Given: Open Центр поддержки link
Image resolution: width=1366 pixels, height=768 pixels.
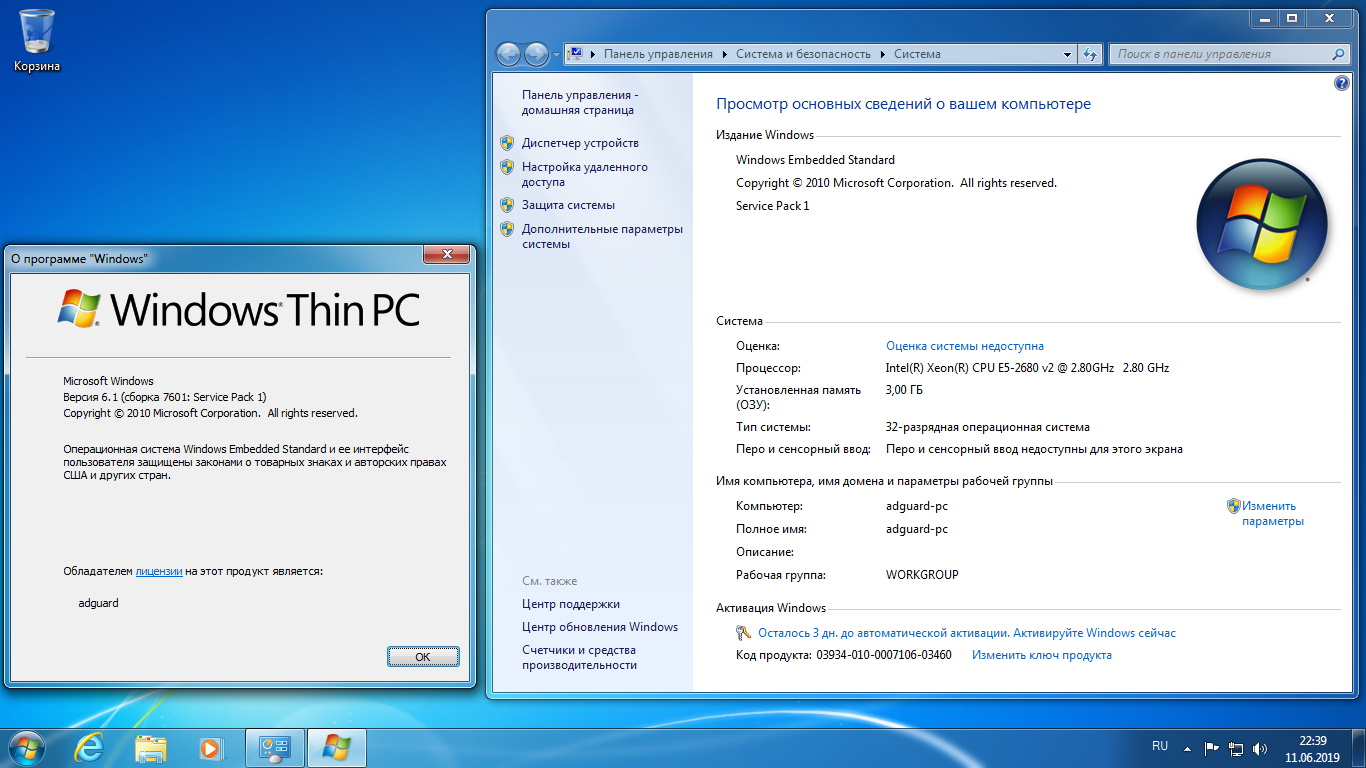Looking at the screenshot, I should 571,604.
